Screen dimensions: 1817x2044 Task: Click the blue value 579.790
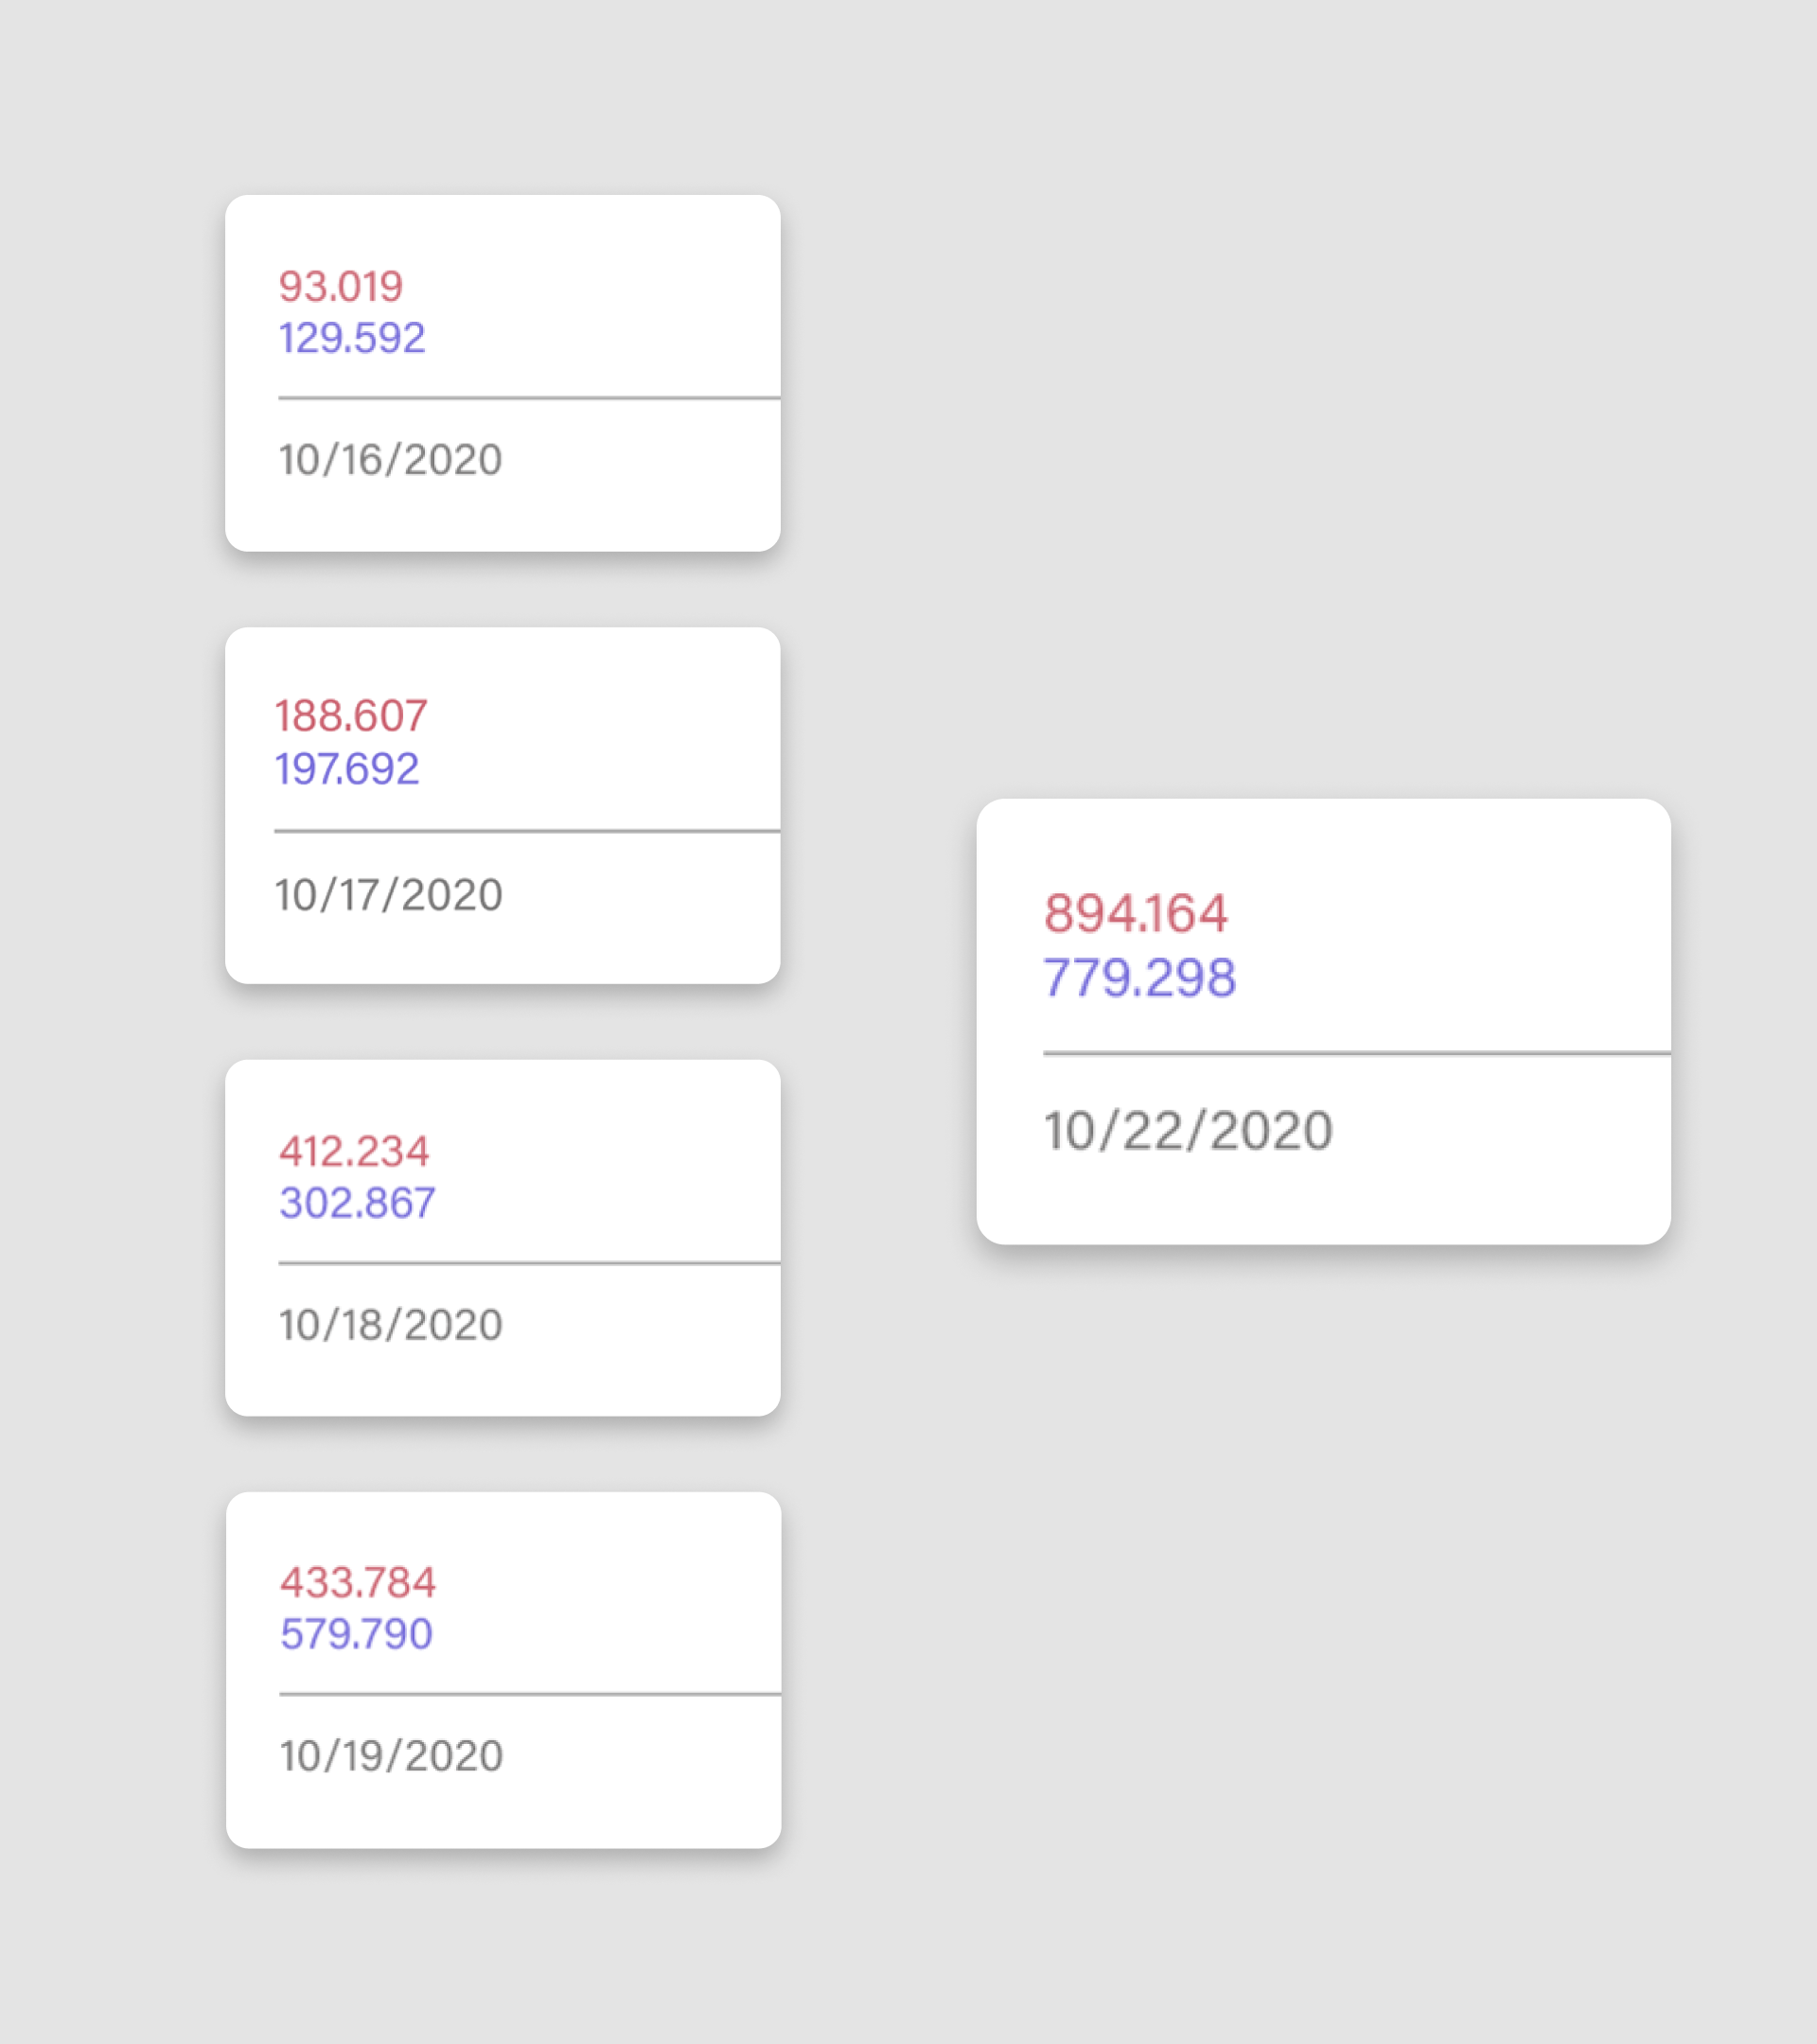click(x=356, y=1634)
